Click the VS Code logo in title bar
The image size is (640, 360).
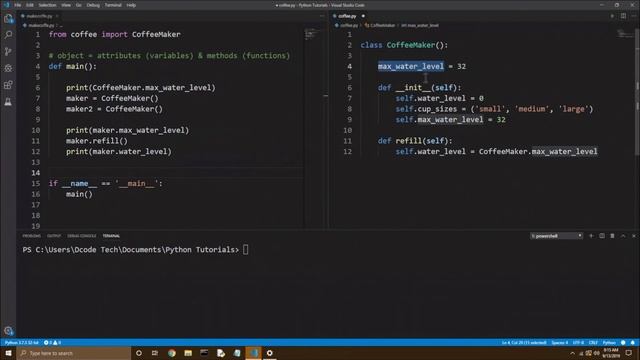pos(6,5)
